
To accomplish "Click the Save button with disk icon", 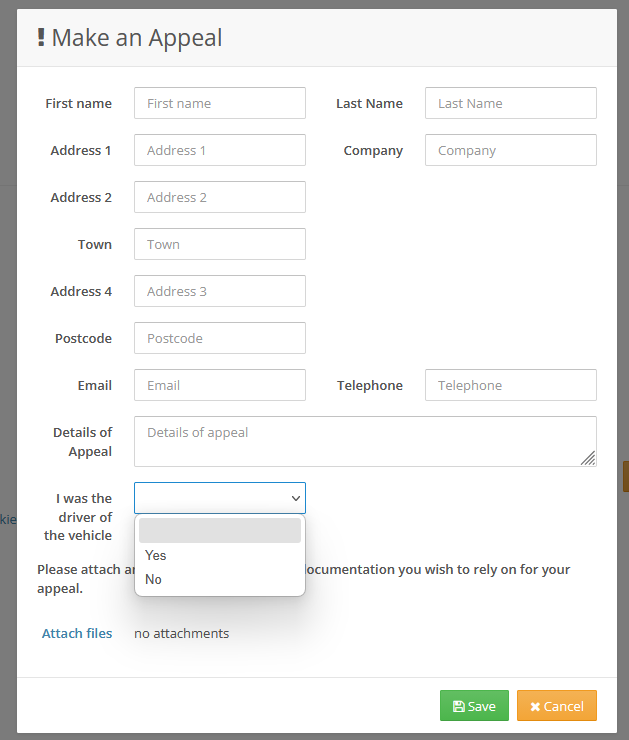I will tap(474, 706).
